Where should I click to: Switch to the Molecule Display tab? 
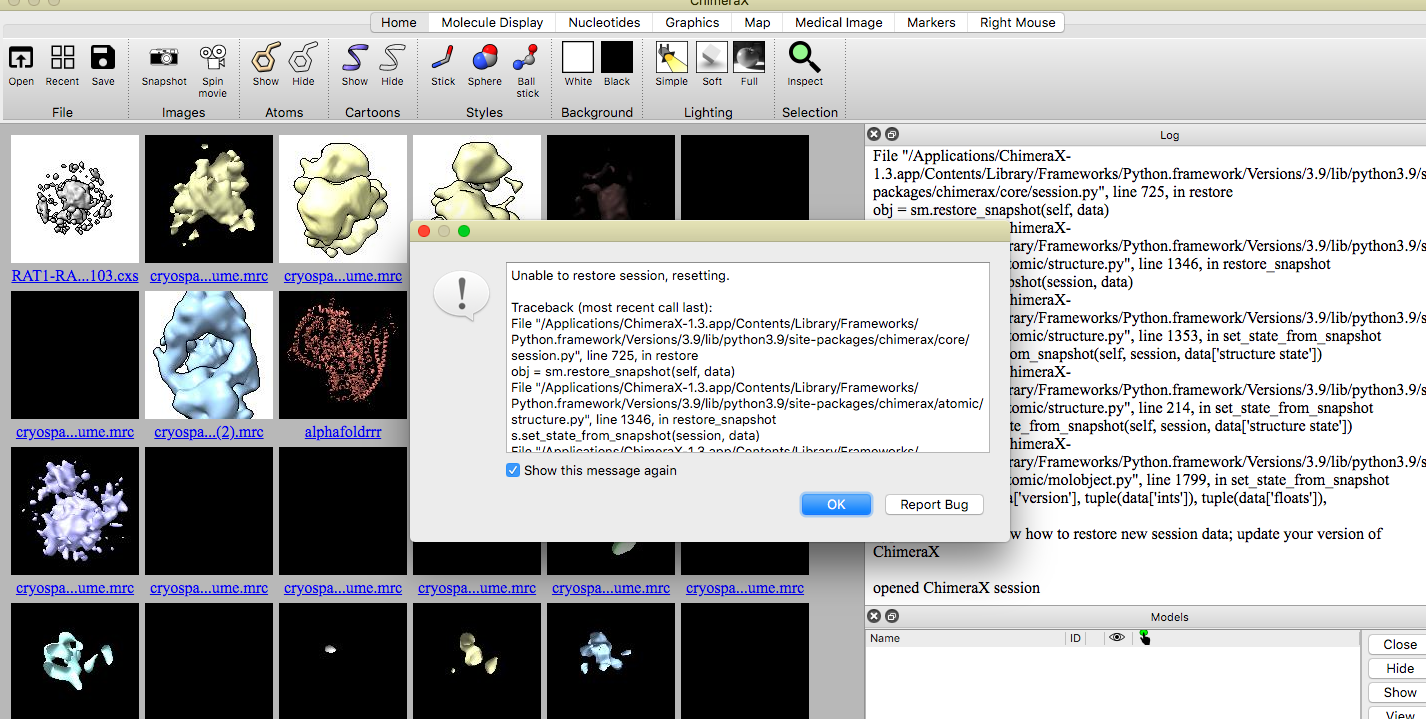pyautogui.click(x=491, y=22)
